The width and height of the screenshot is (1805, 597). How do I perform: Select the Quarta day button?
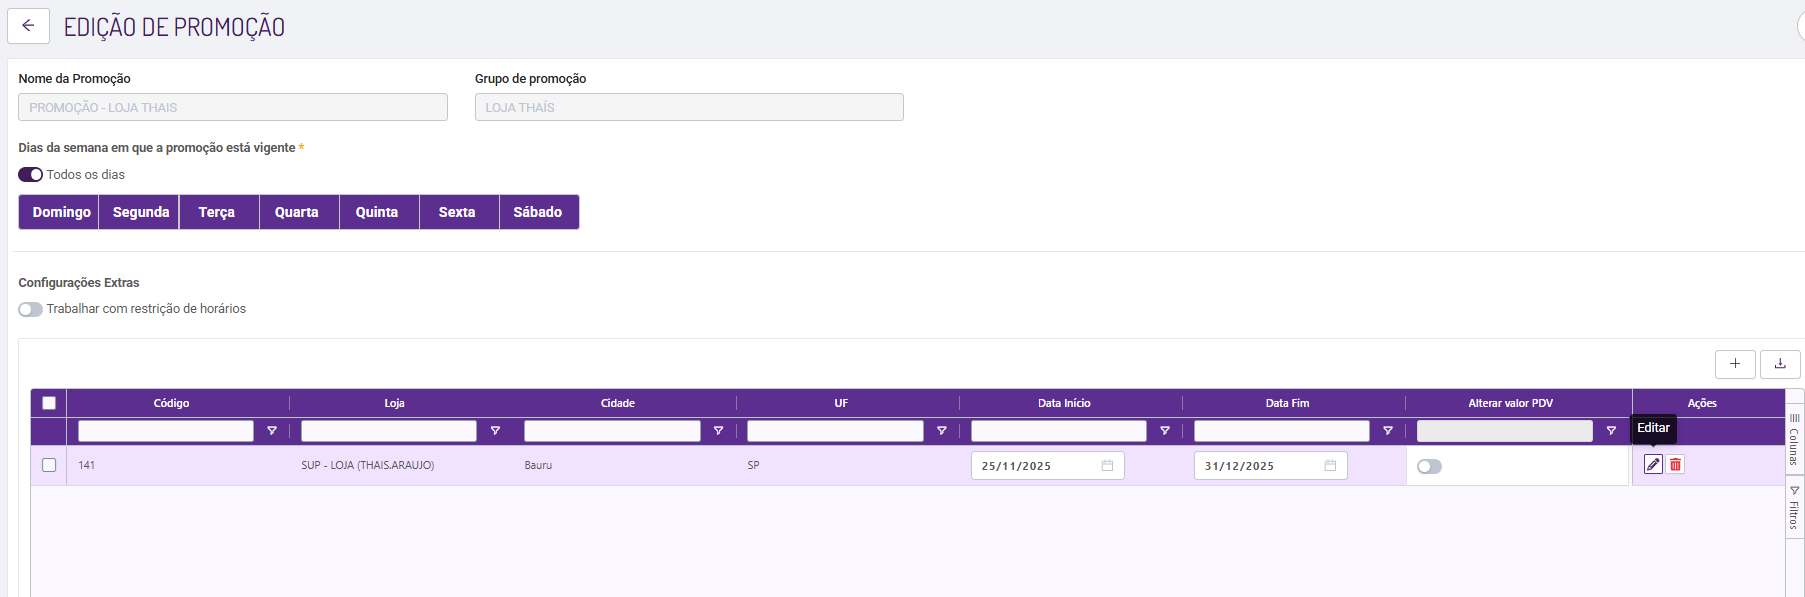coord(299,212)
